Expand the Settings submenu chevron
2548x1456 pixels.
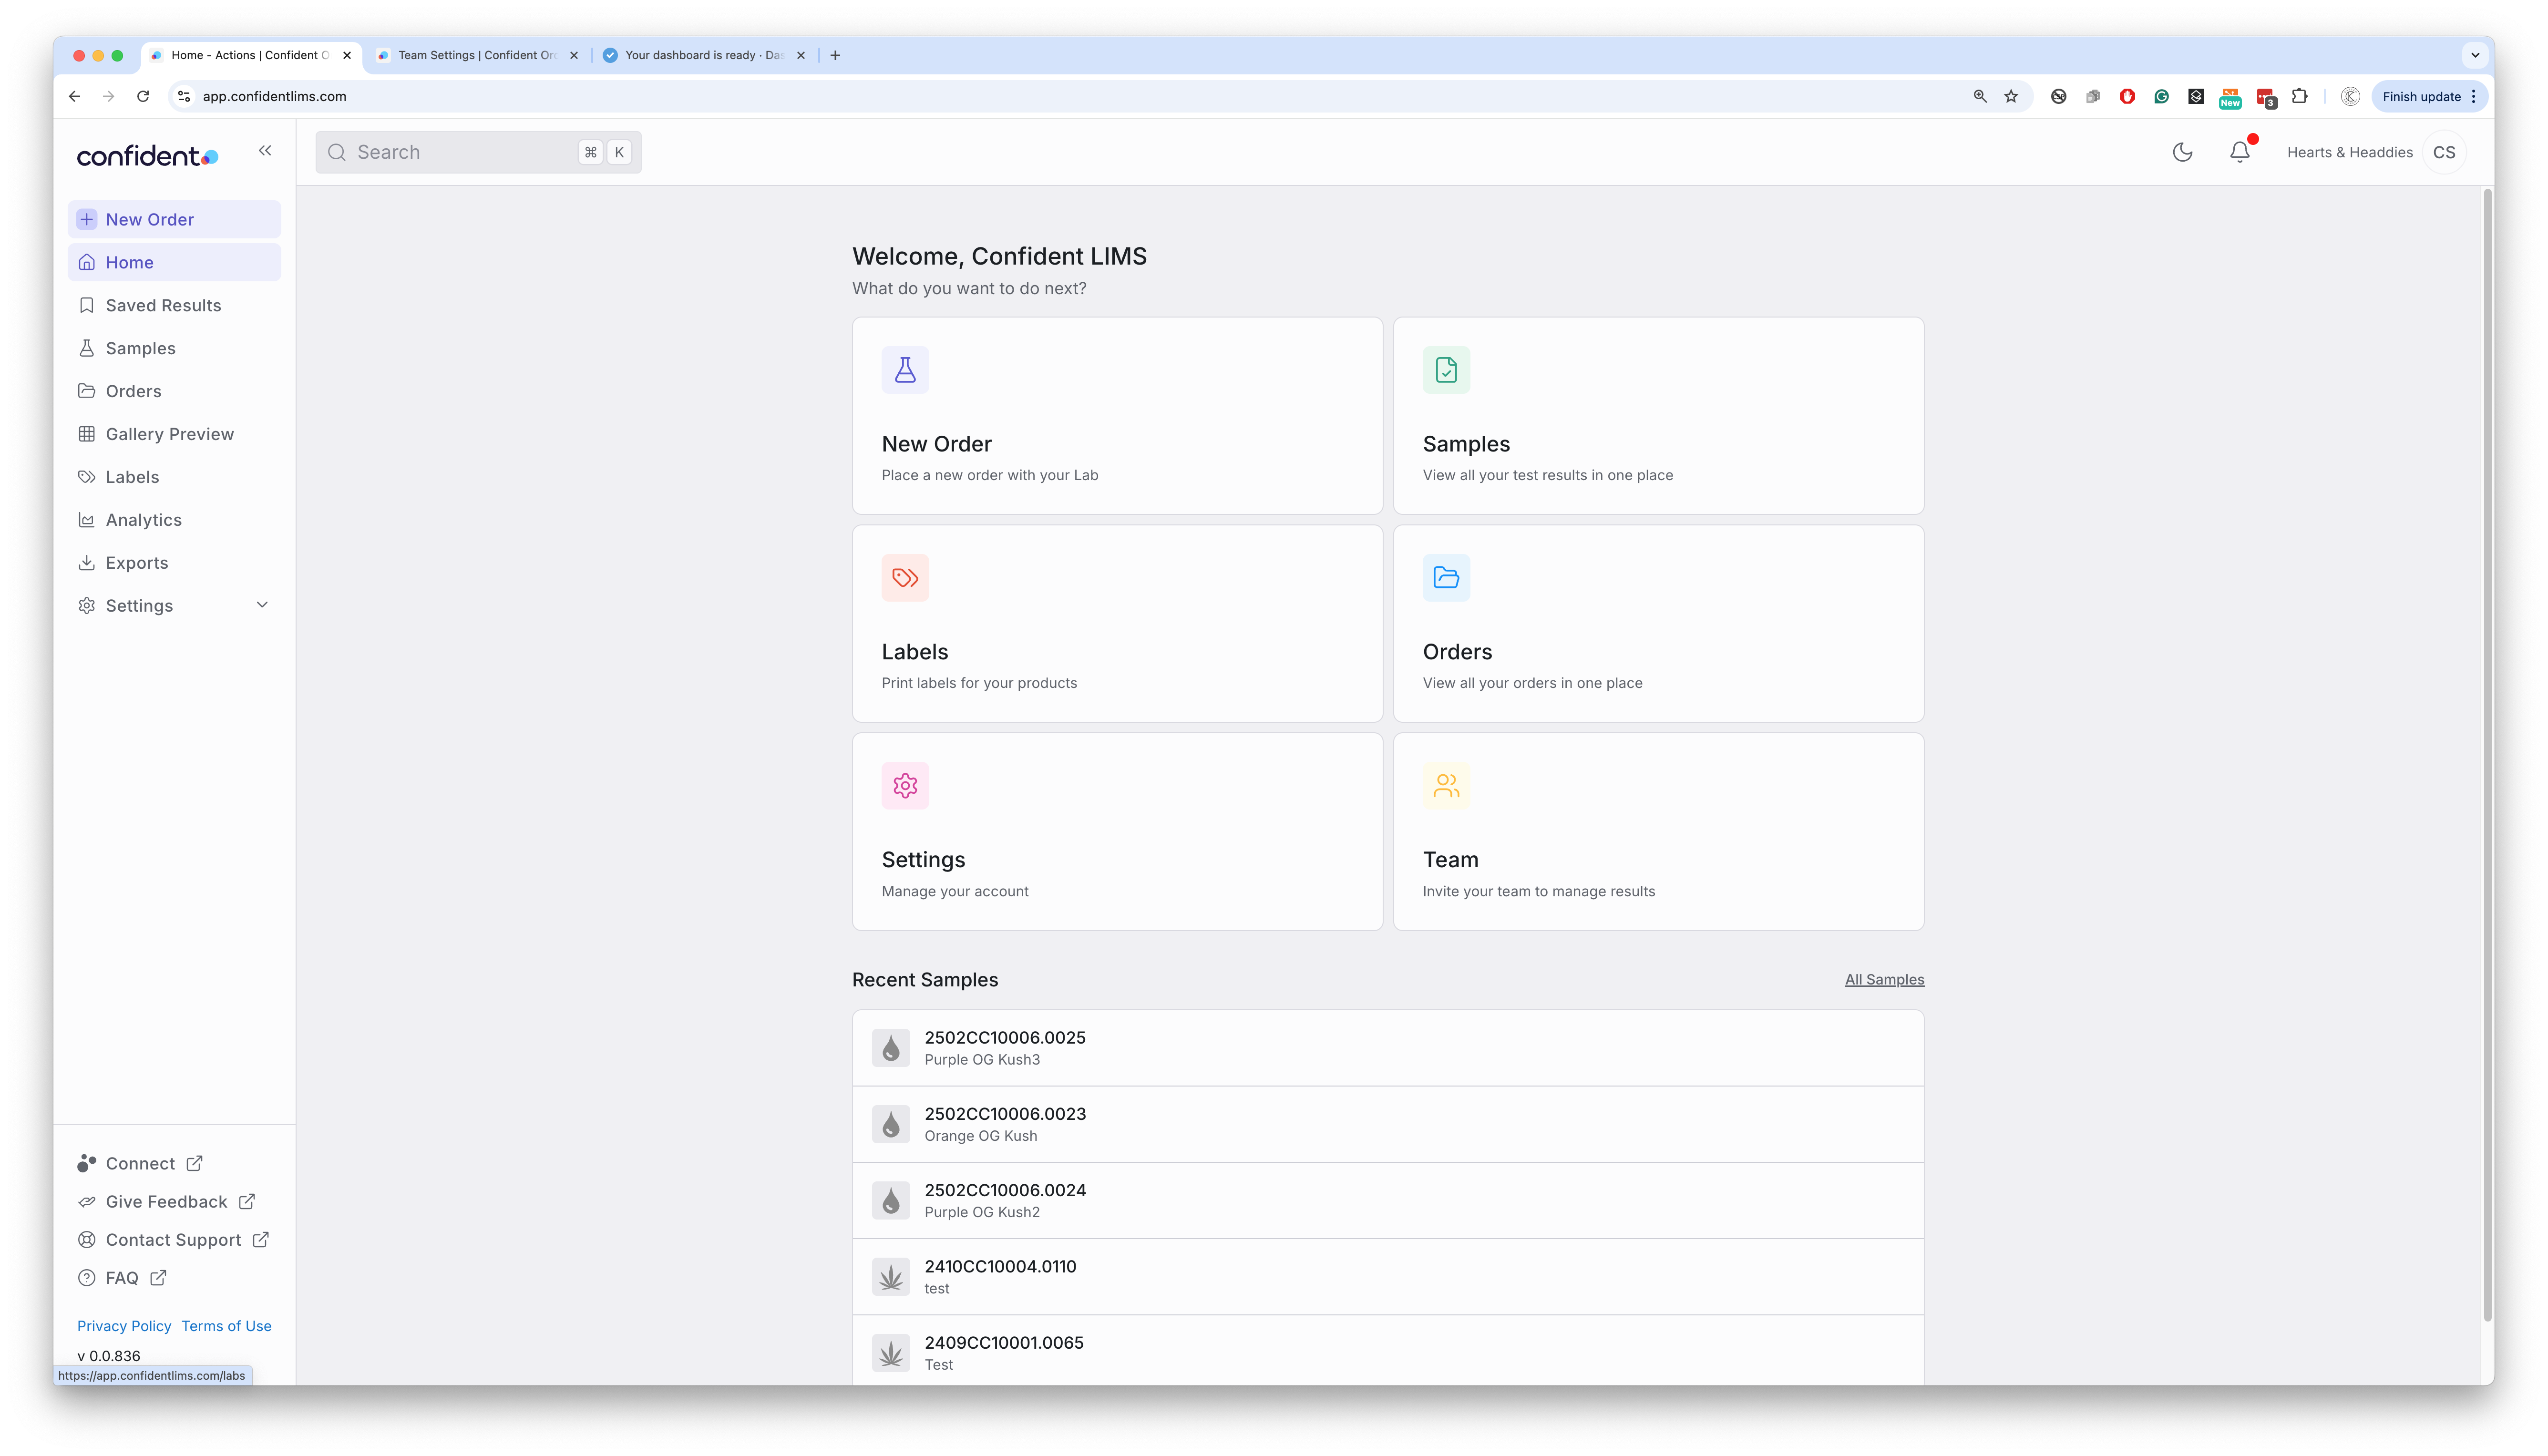click(x=262, y=605)
